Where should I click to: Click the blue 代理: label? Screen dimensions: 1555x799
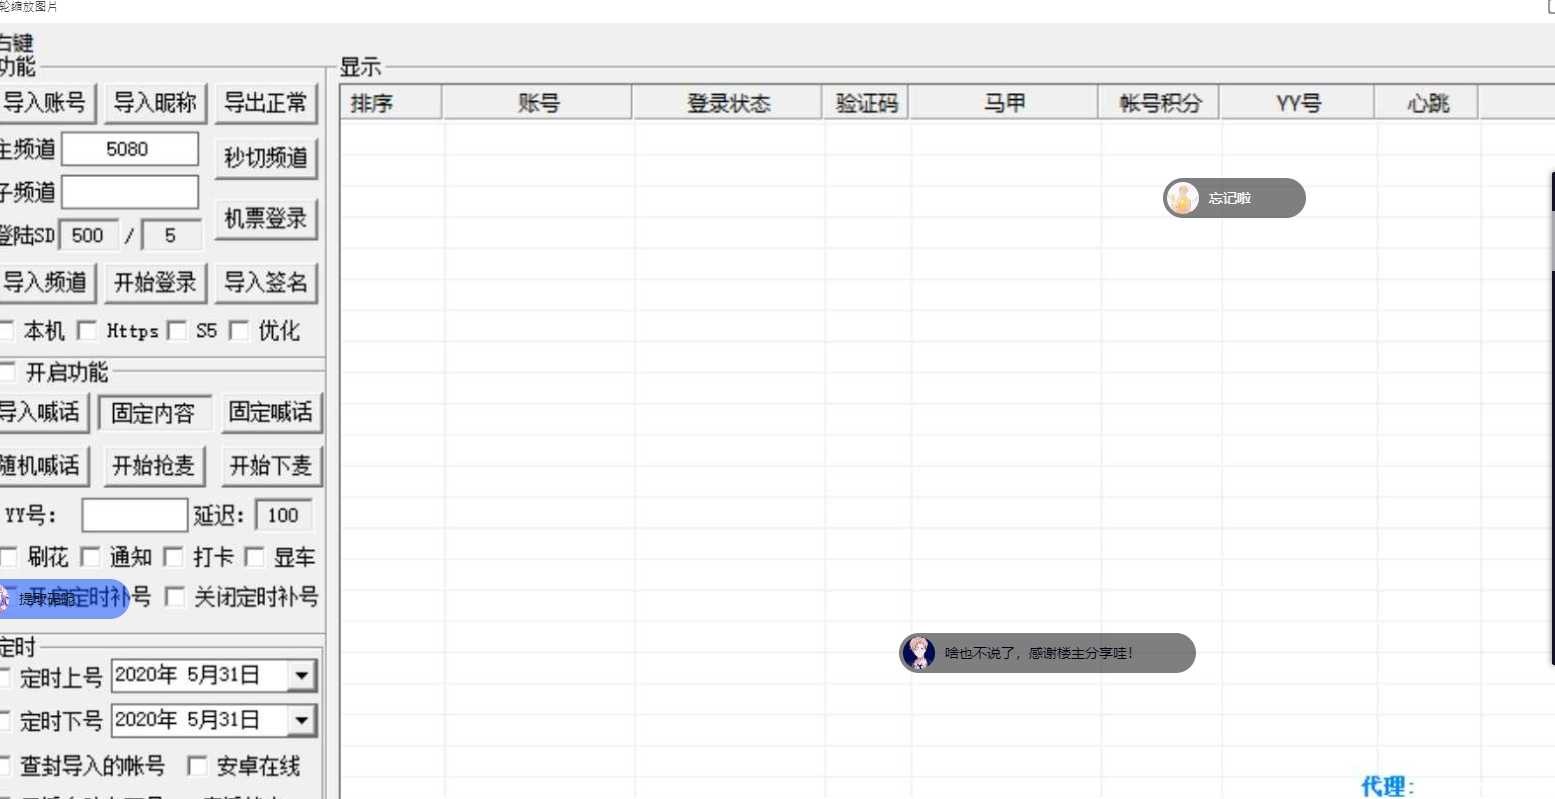[x=1388, y=787]
